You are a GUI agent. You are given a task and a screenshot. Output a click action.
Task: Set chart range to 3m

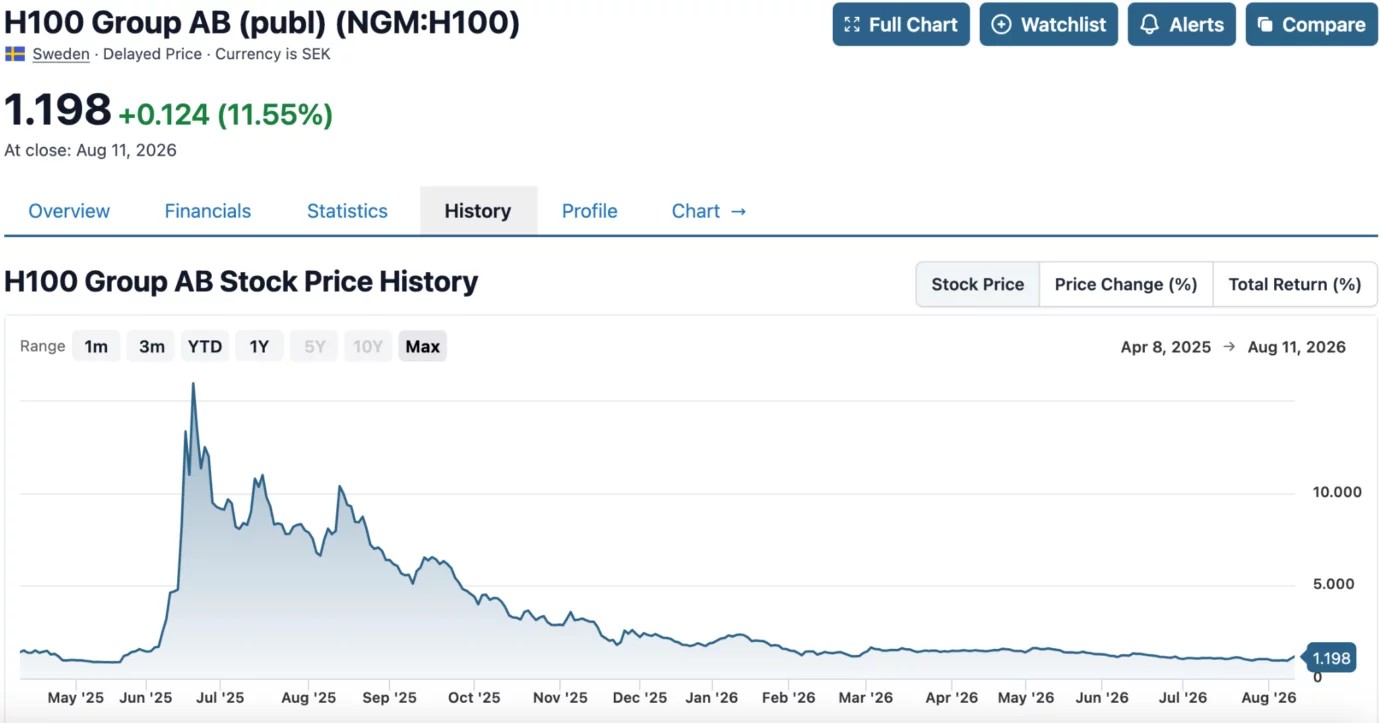coord(151,346)
